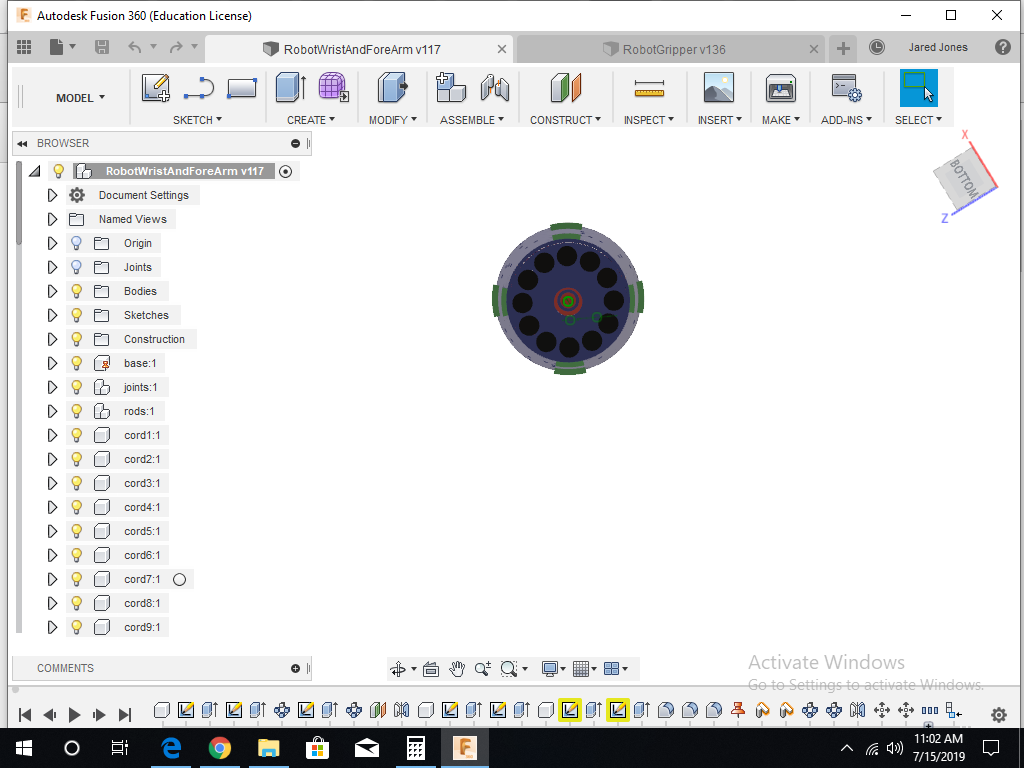
Task: Collapse the BROWSER panel arrows
Action: [23, 144]
